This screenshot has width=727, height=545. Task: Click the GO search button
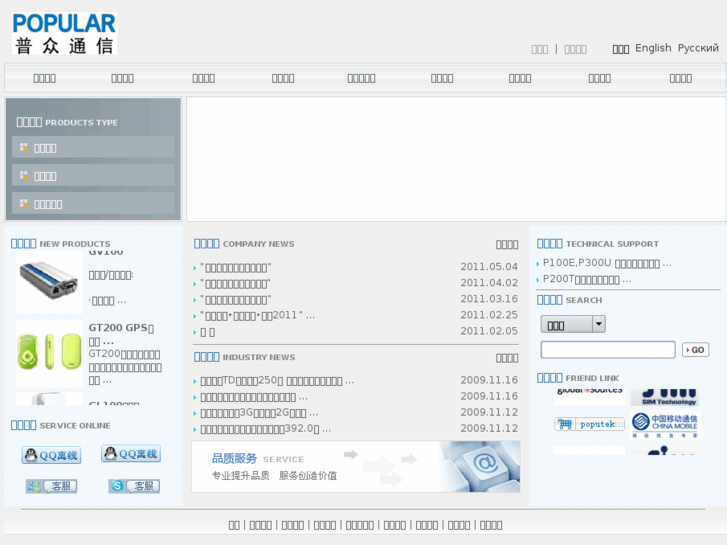(695, 350)
